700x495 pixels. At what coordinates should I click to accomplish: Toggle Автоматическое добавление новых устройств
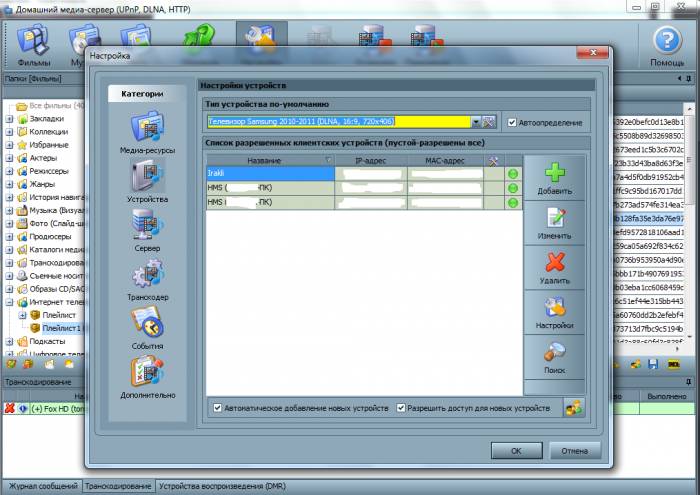[x=218, y=408]
